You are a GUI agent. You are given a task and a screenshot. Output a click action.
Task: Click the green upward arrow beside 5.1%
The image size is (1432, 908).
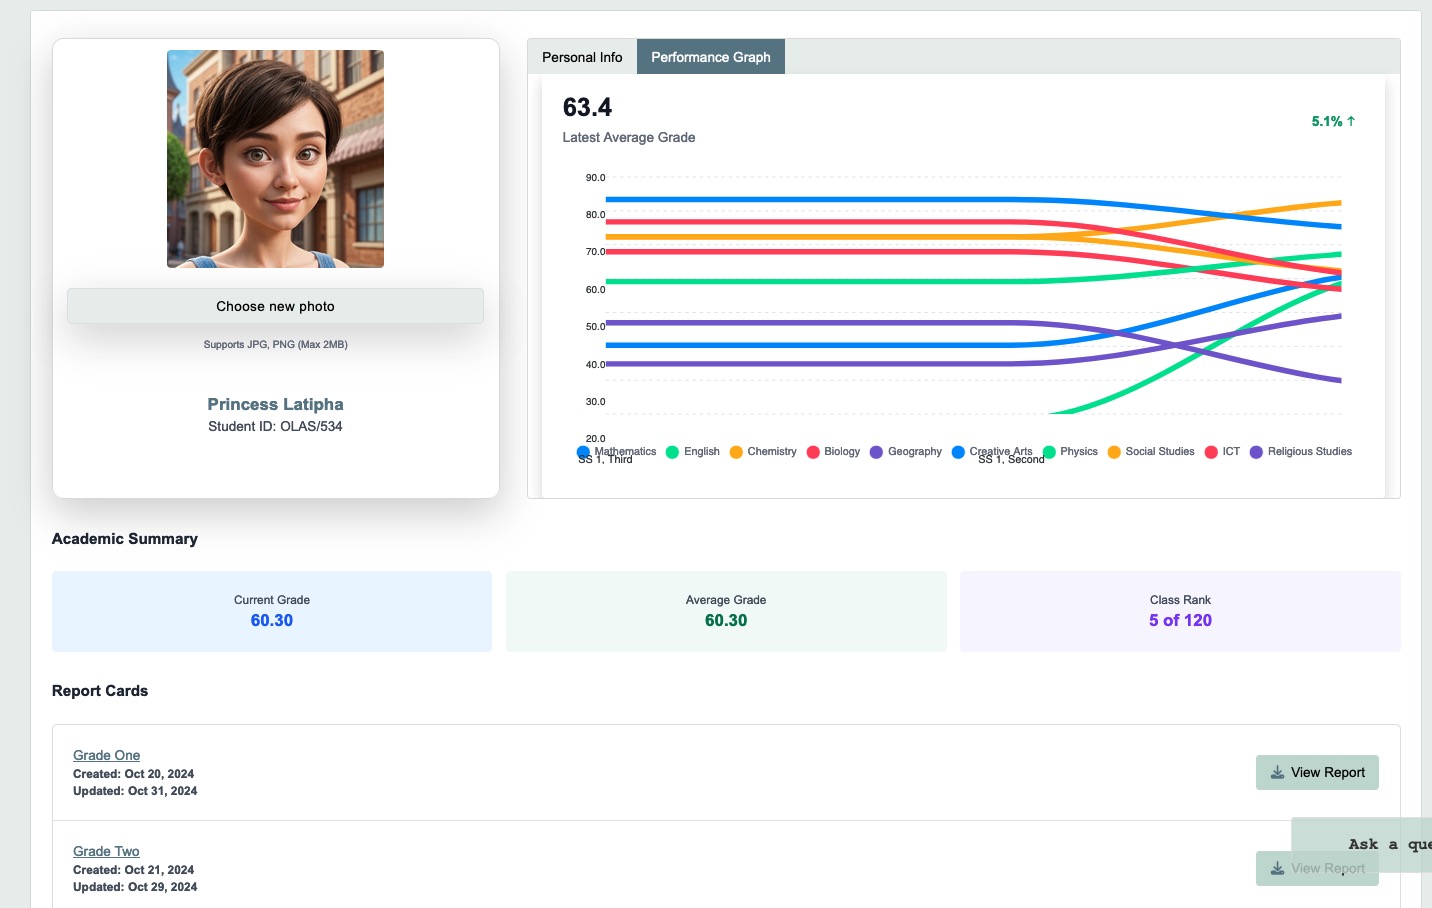[x=1351, y=121]
